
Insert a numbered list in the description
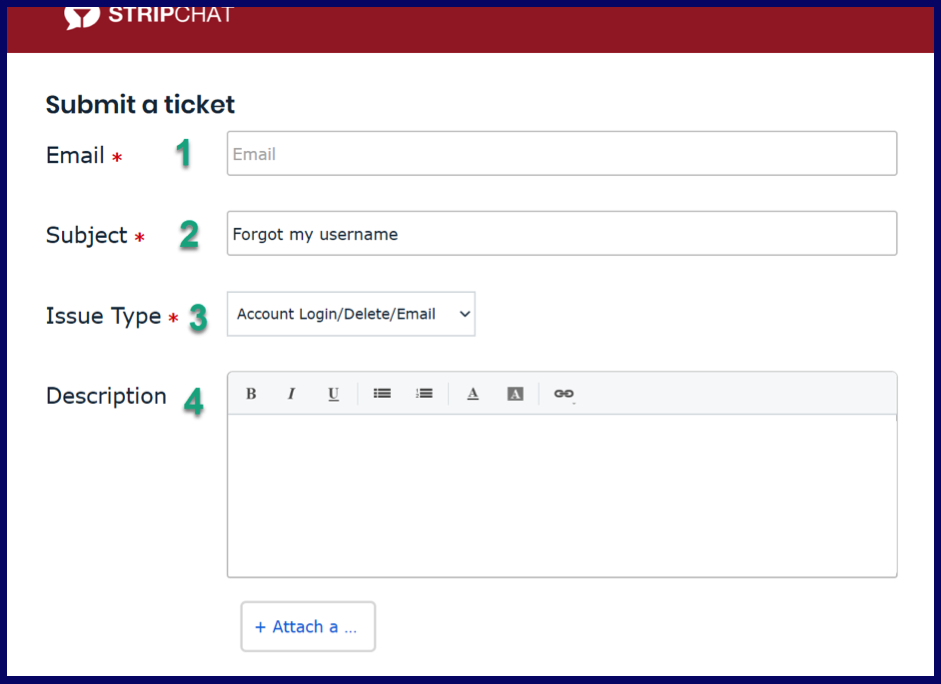[424, 393]
